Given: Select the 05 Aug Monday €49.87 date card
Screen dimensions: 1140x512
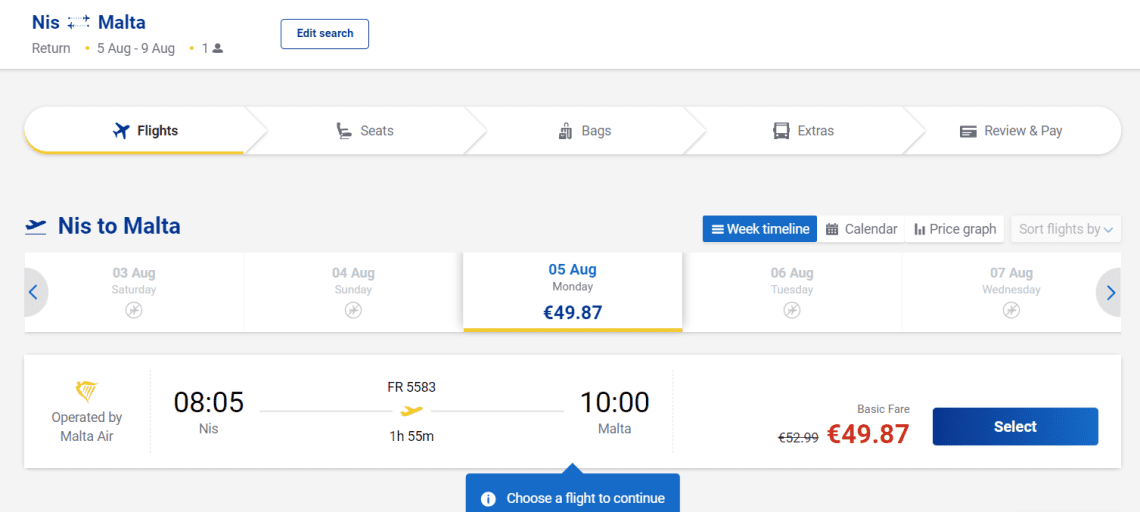Looking at the screenshot, I should click(573, 292).
